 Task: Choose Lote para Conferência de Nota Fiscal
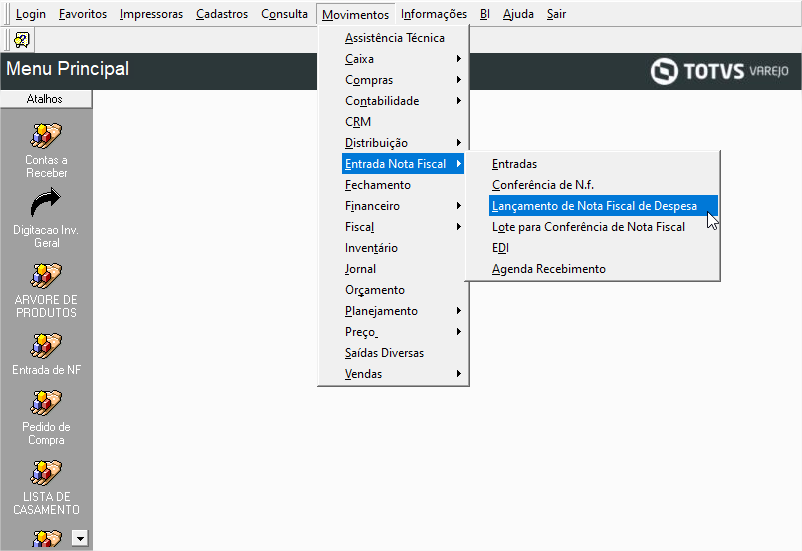[593, 227]
